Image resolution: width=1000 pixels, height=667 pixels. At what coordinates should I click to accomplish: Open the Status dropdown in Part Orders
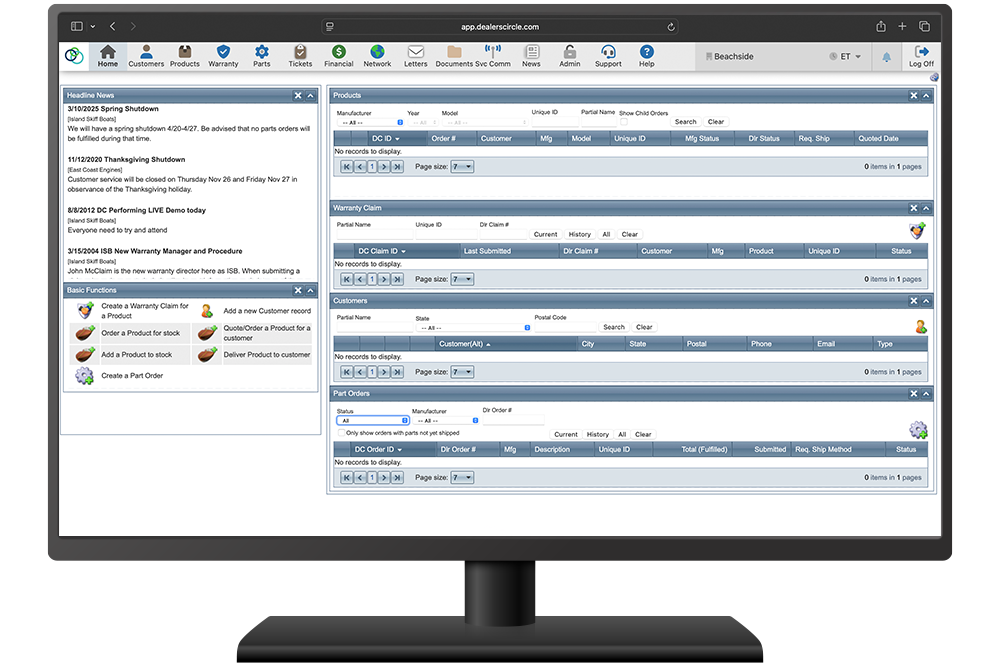pyautogui.click(x=372, y=421)
